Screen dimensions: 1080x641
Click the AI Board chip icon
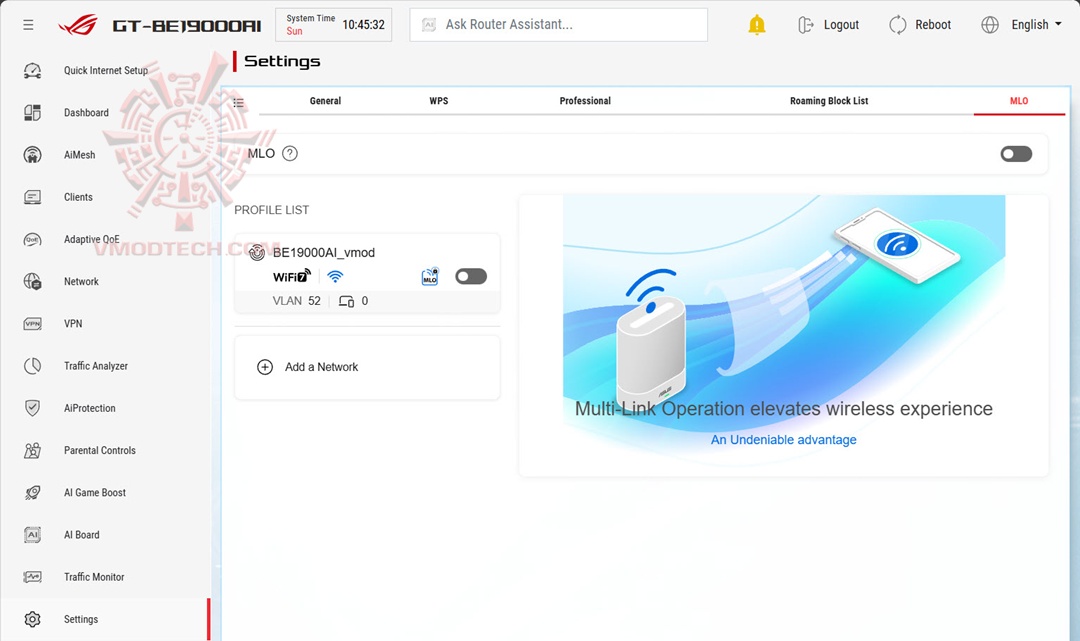(x=32, y=534)
